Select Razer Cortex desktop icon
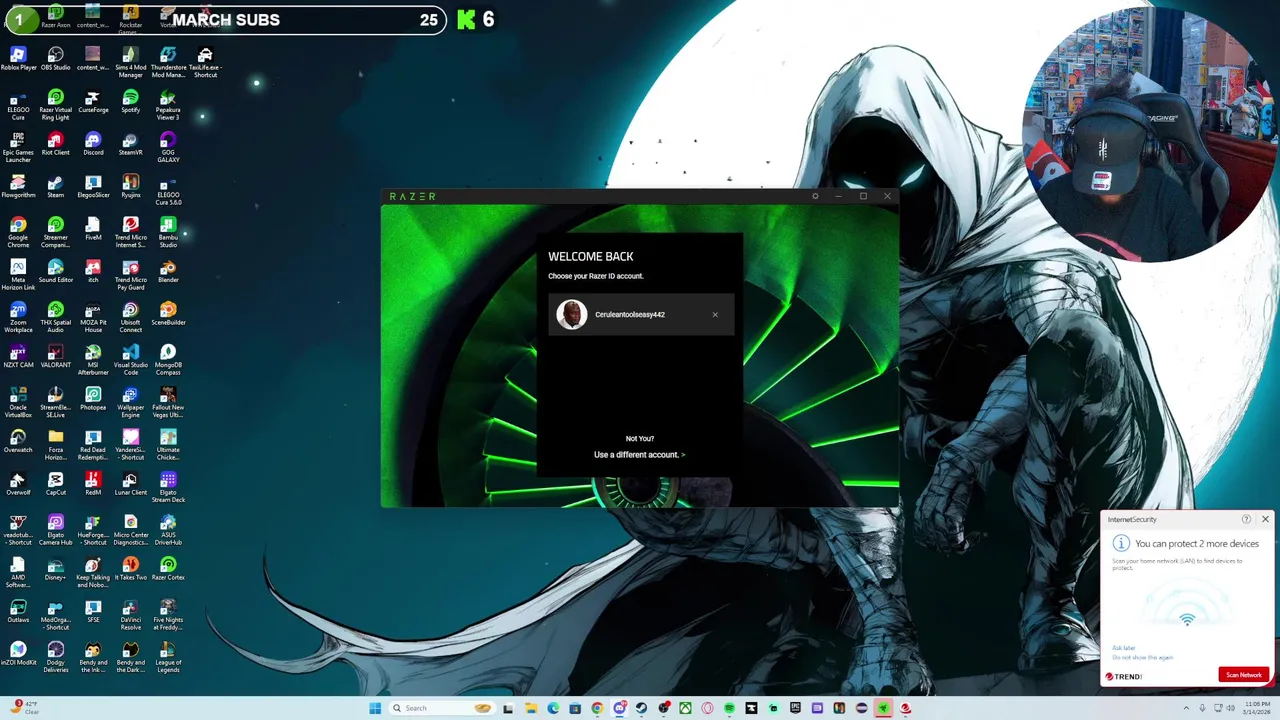The image size is (1280, 720). [168, 569]
